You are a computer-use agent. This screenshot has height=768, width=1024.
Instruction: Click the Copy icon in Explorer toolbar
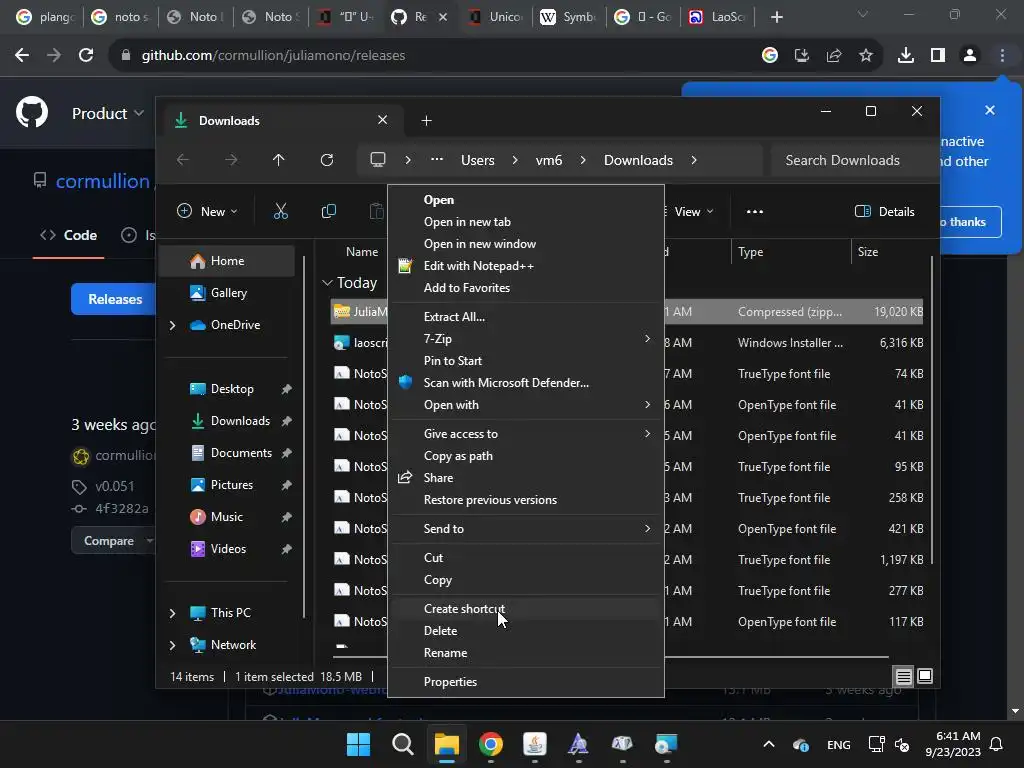pos(328,211)
